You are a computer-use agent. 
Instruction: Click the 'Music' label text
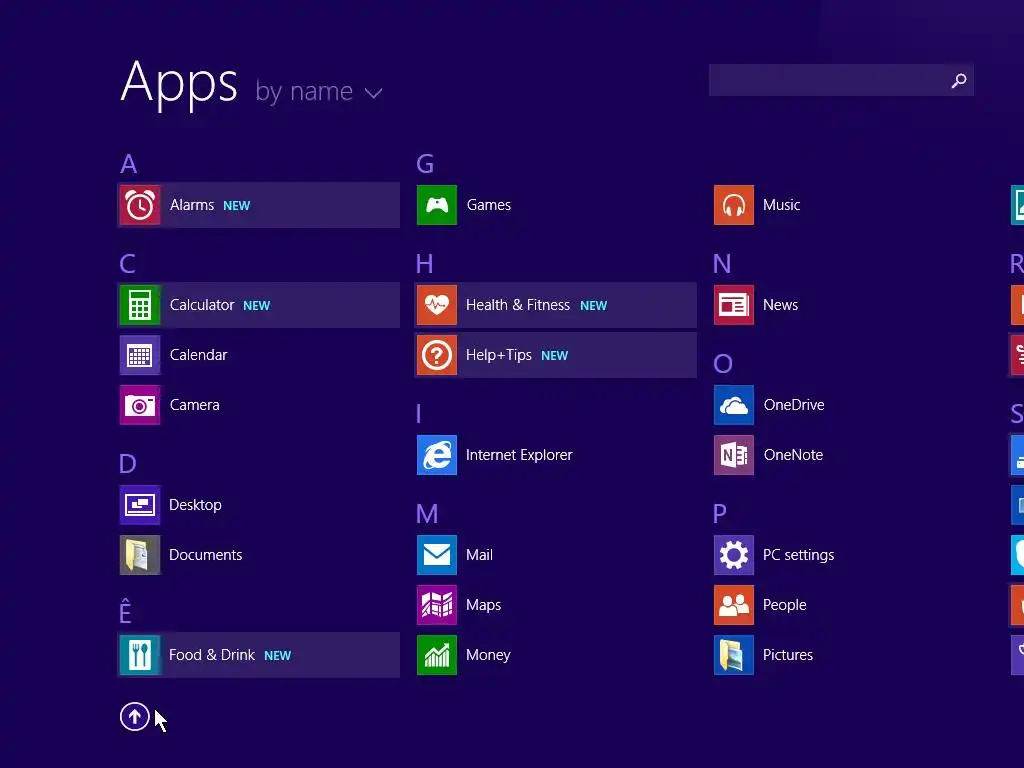point(782,205)
